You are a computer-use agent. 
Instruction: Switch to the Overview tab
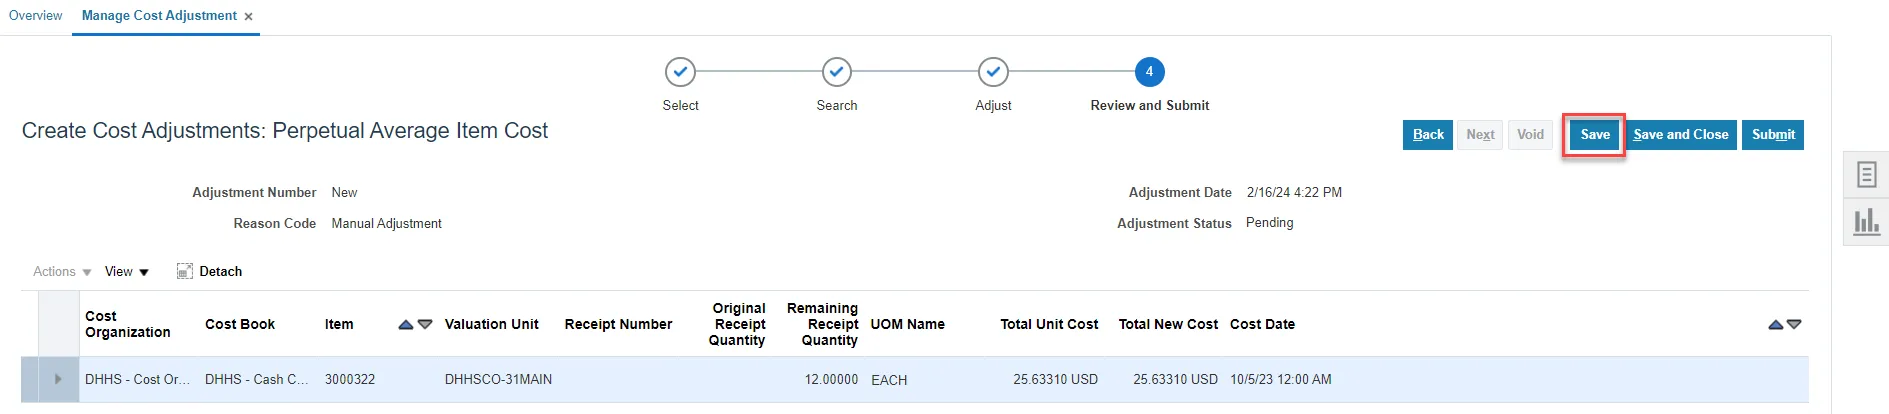(35, 16)
